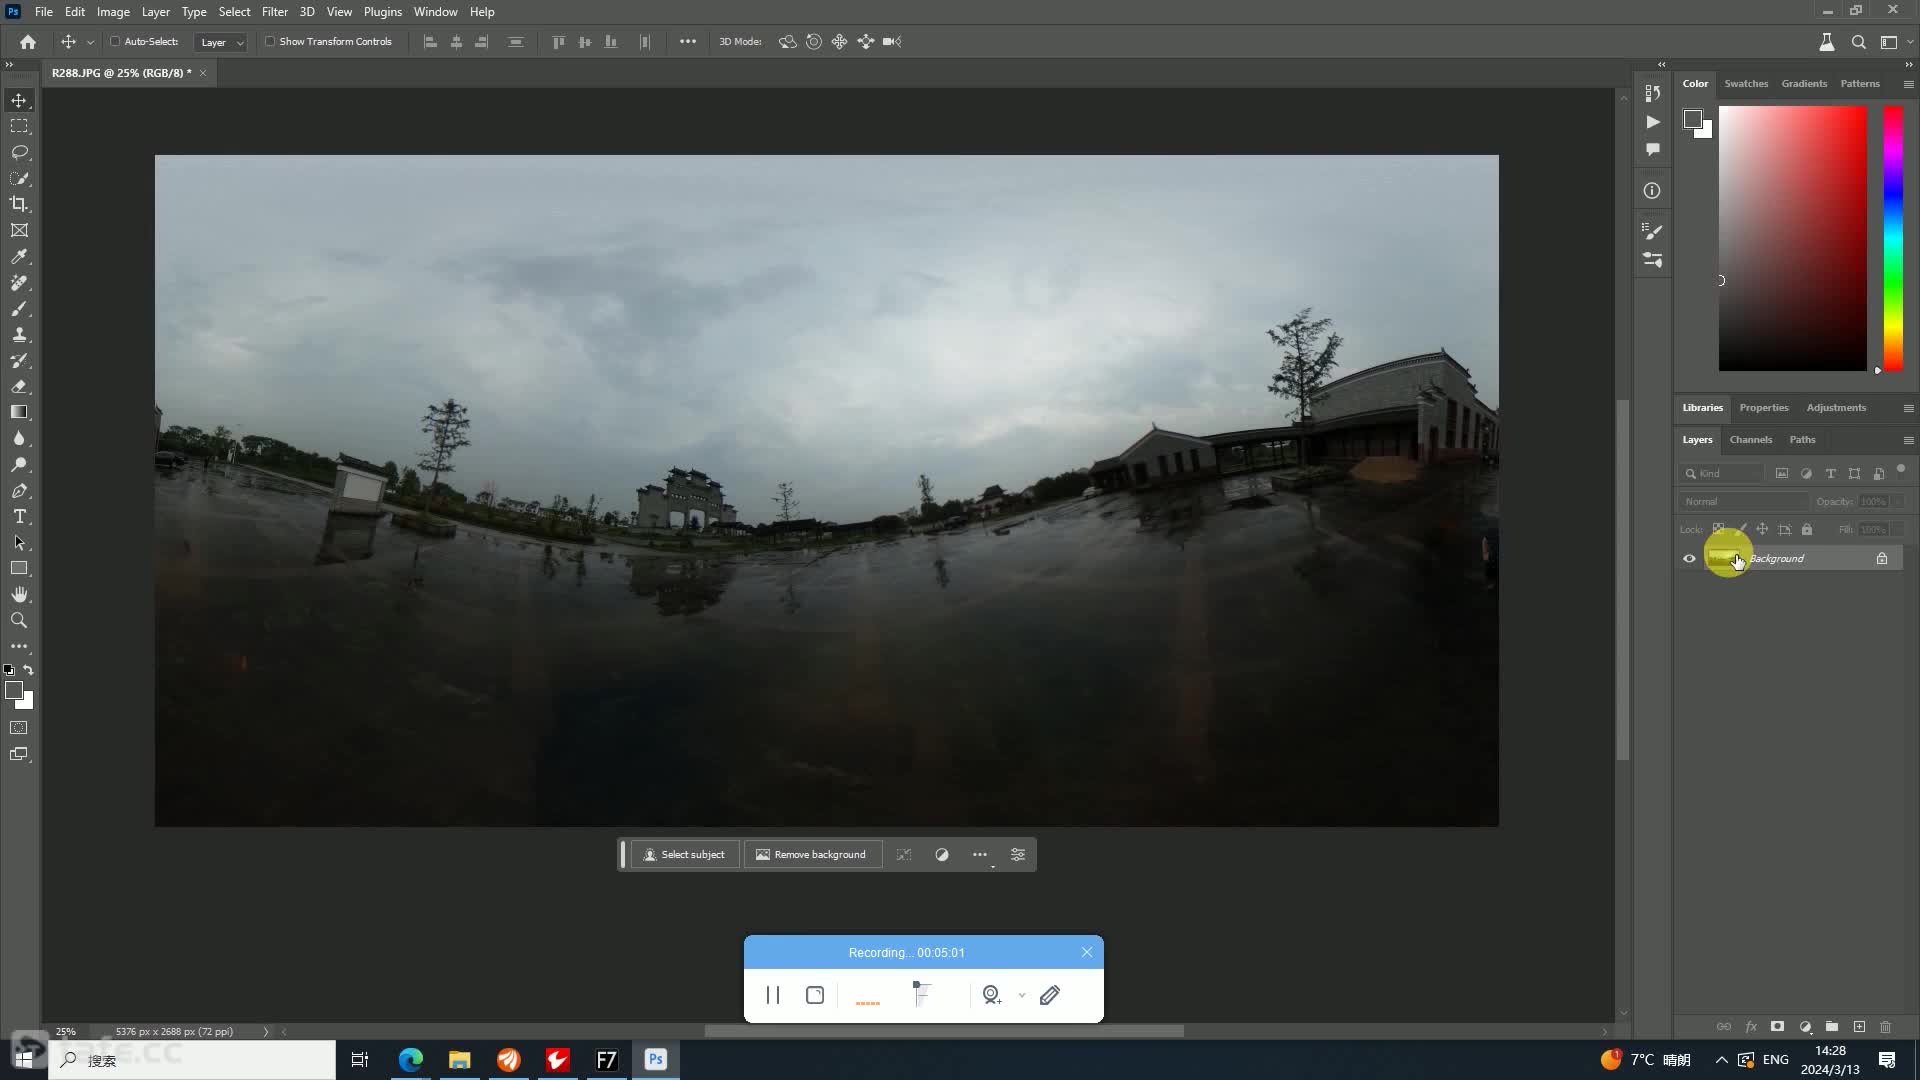Add layer mask icon
This screenshot has width=1920, height=1080.
(1777, 1027)
